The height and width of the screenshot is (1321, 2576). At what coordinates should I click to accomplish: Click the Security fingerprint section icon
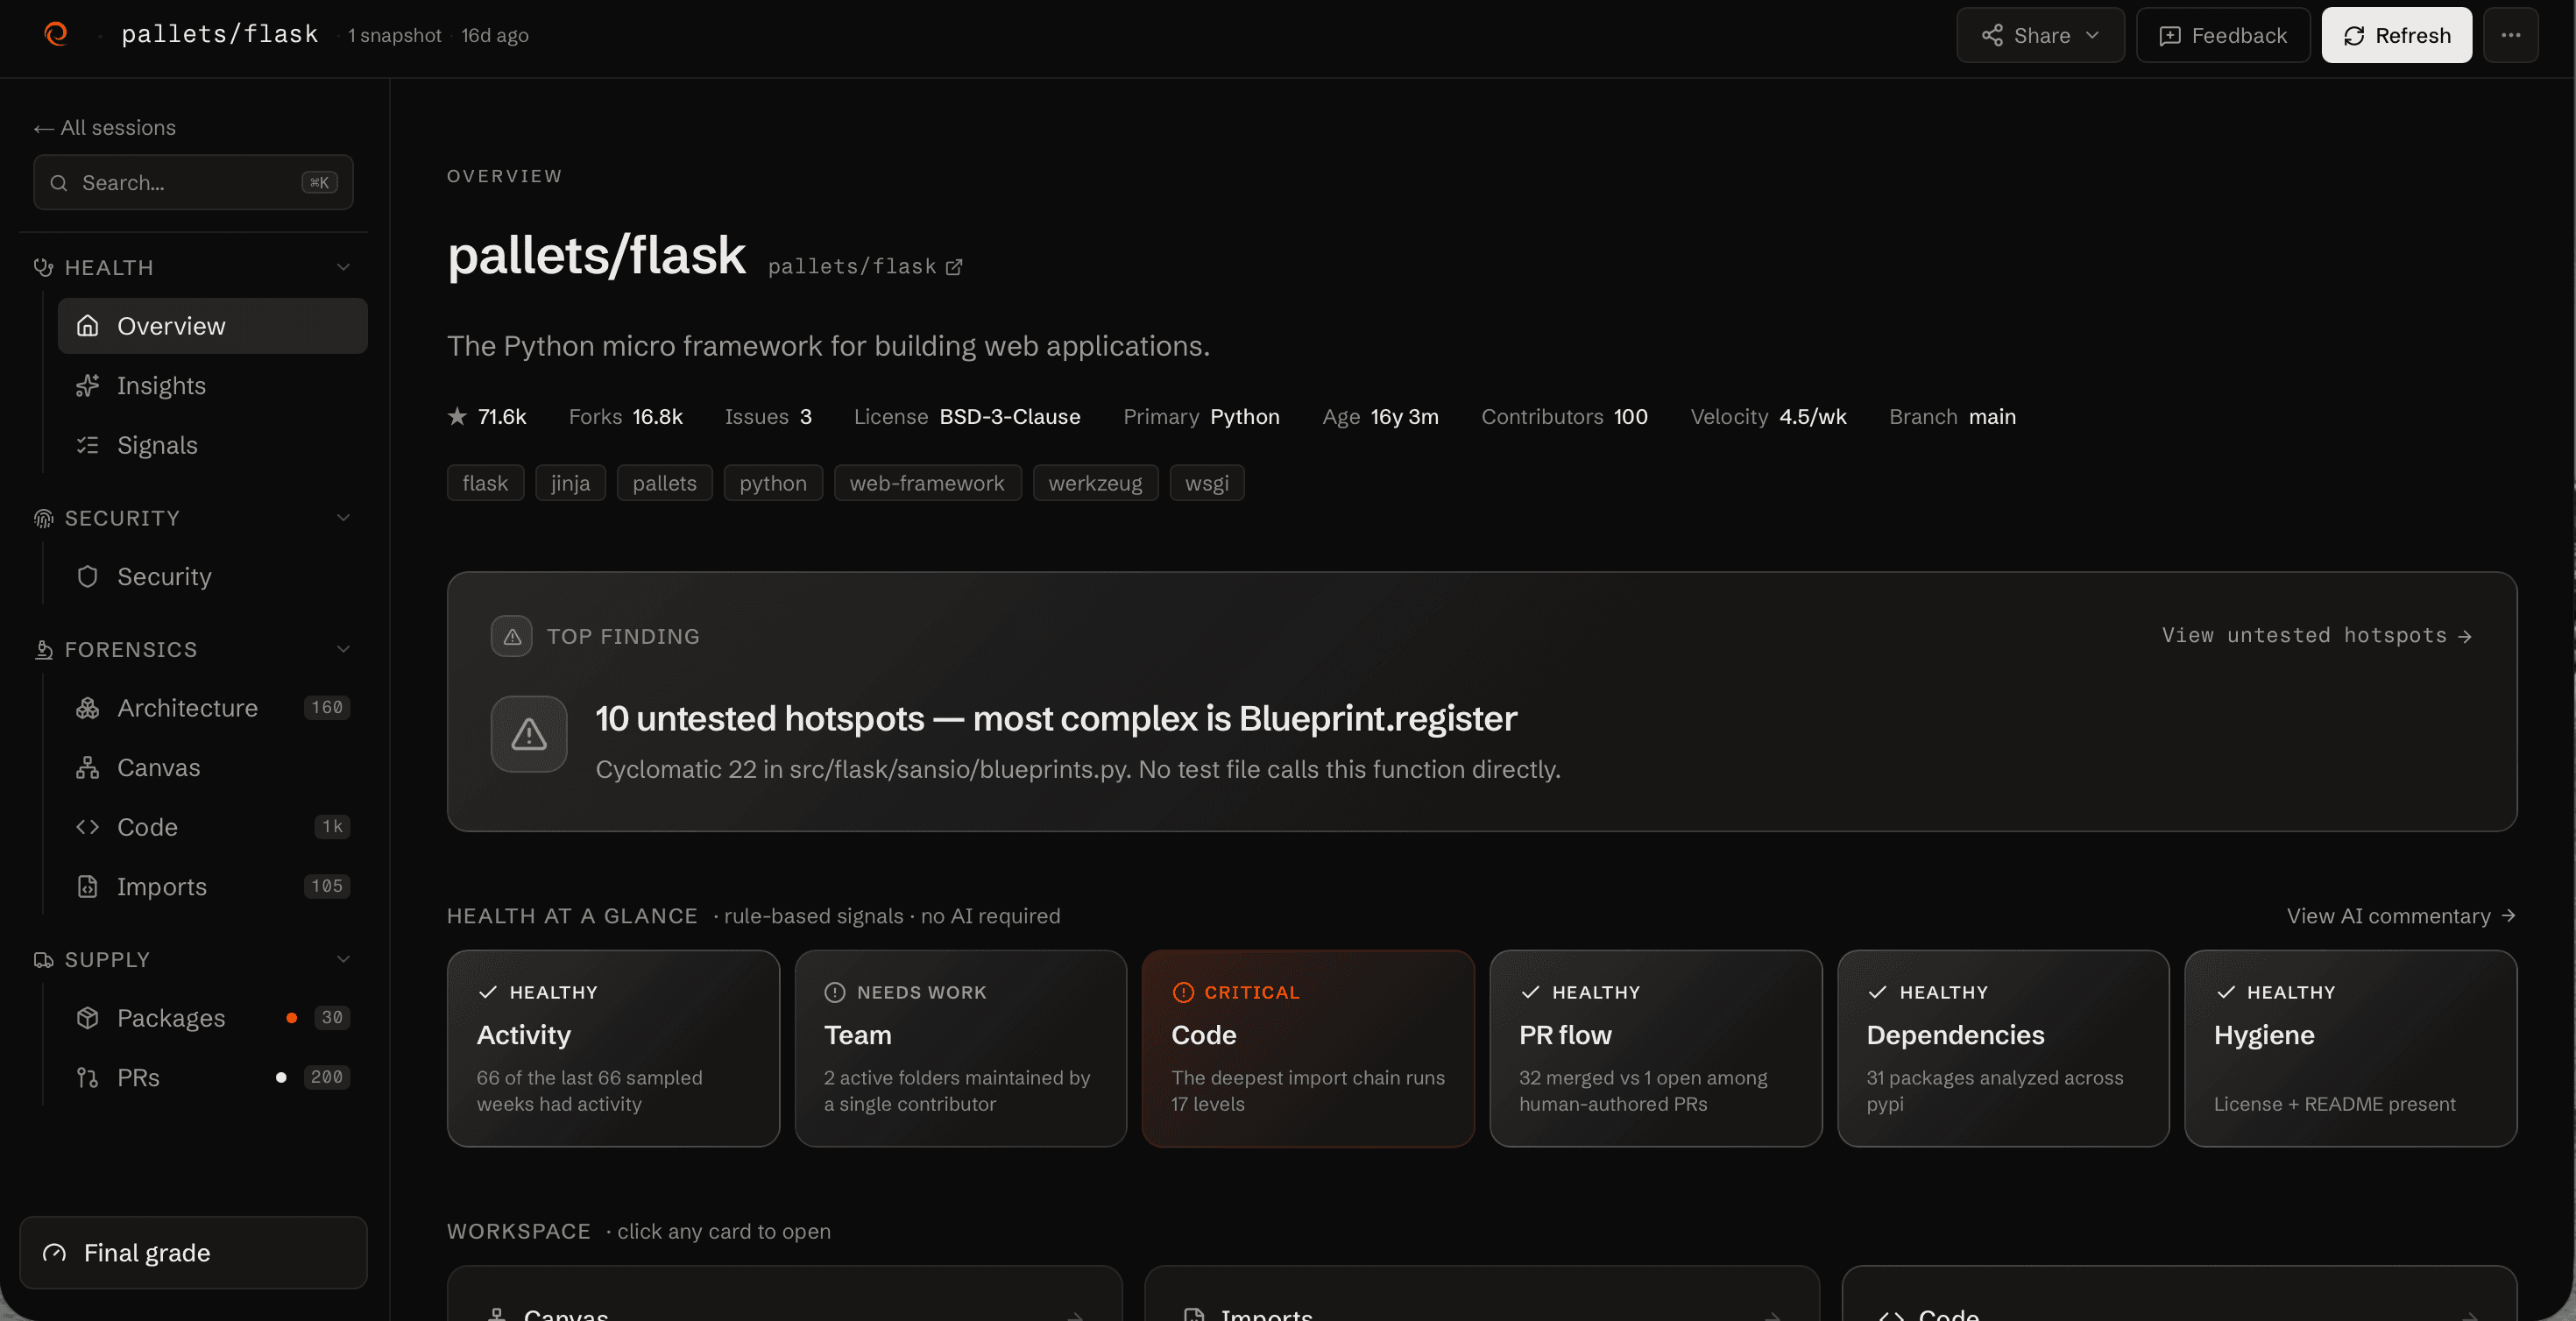[43, 517]
